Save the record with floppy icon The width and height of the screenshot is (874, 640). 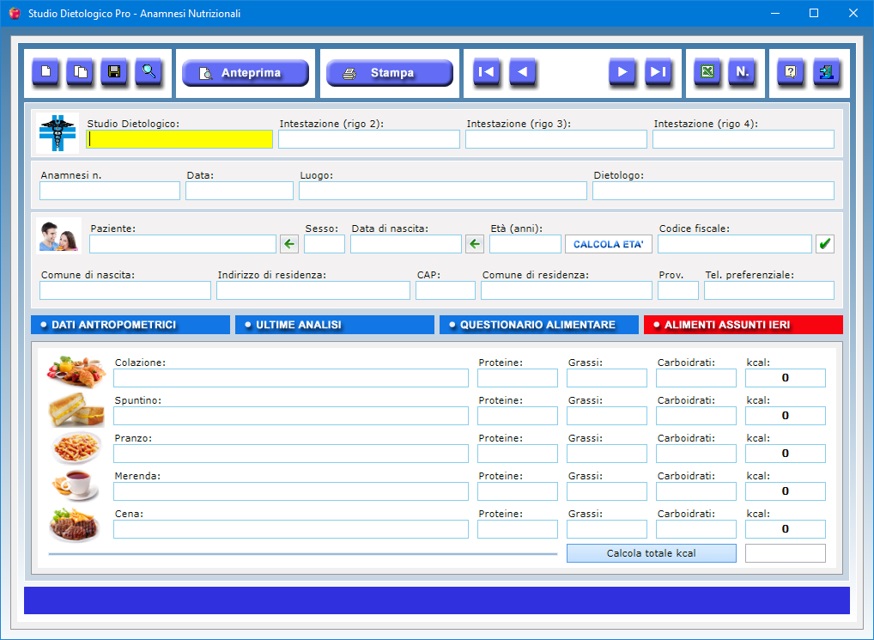click(x=114, y=72)
